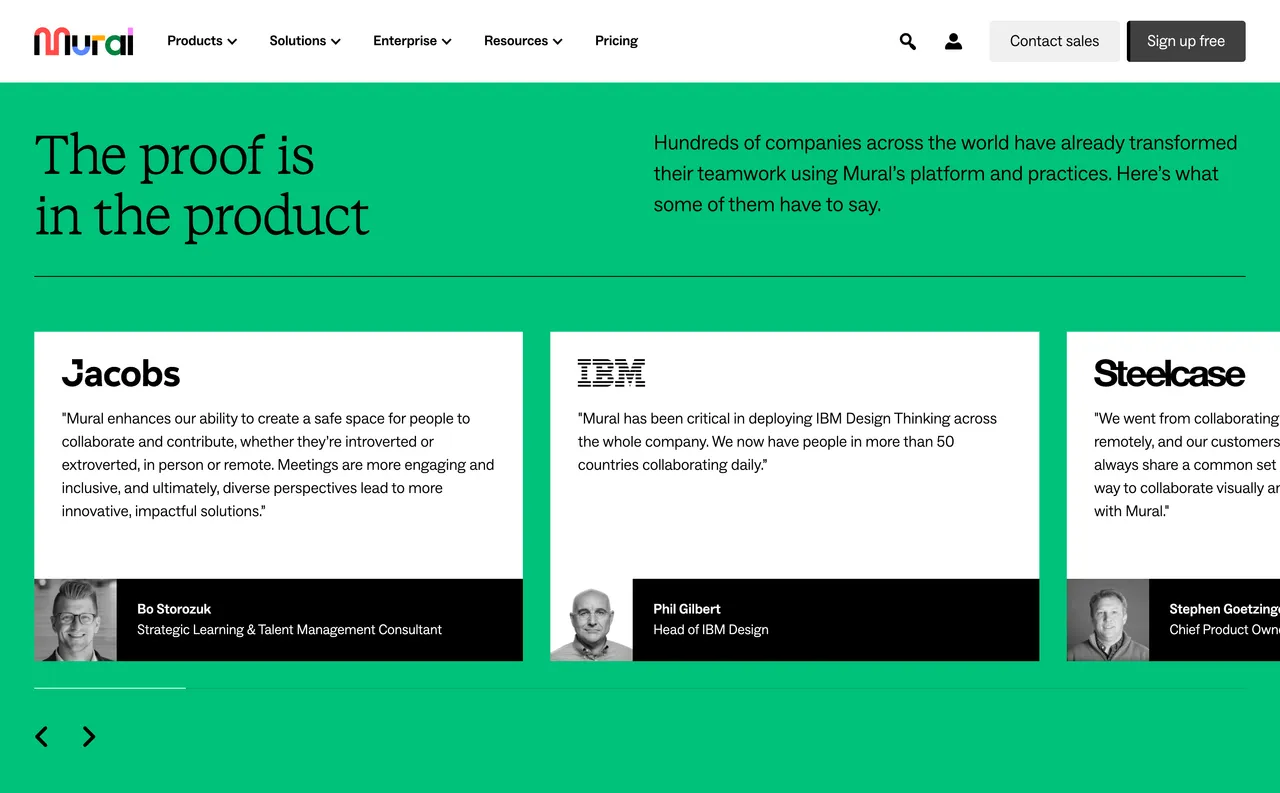The height and width of the screenshot is (793, 1280).
Task: Click Stephen Goetzinger's headshot photo
Action: tap(1108, 619)
